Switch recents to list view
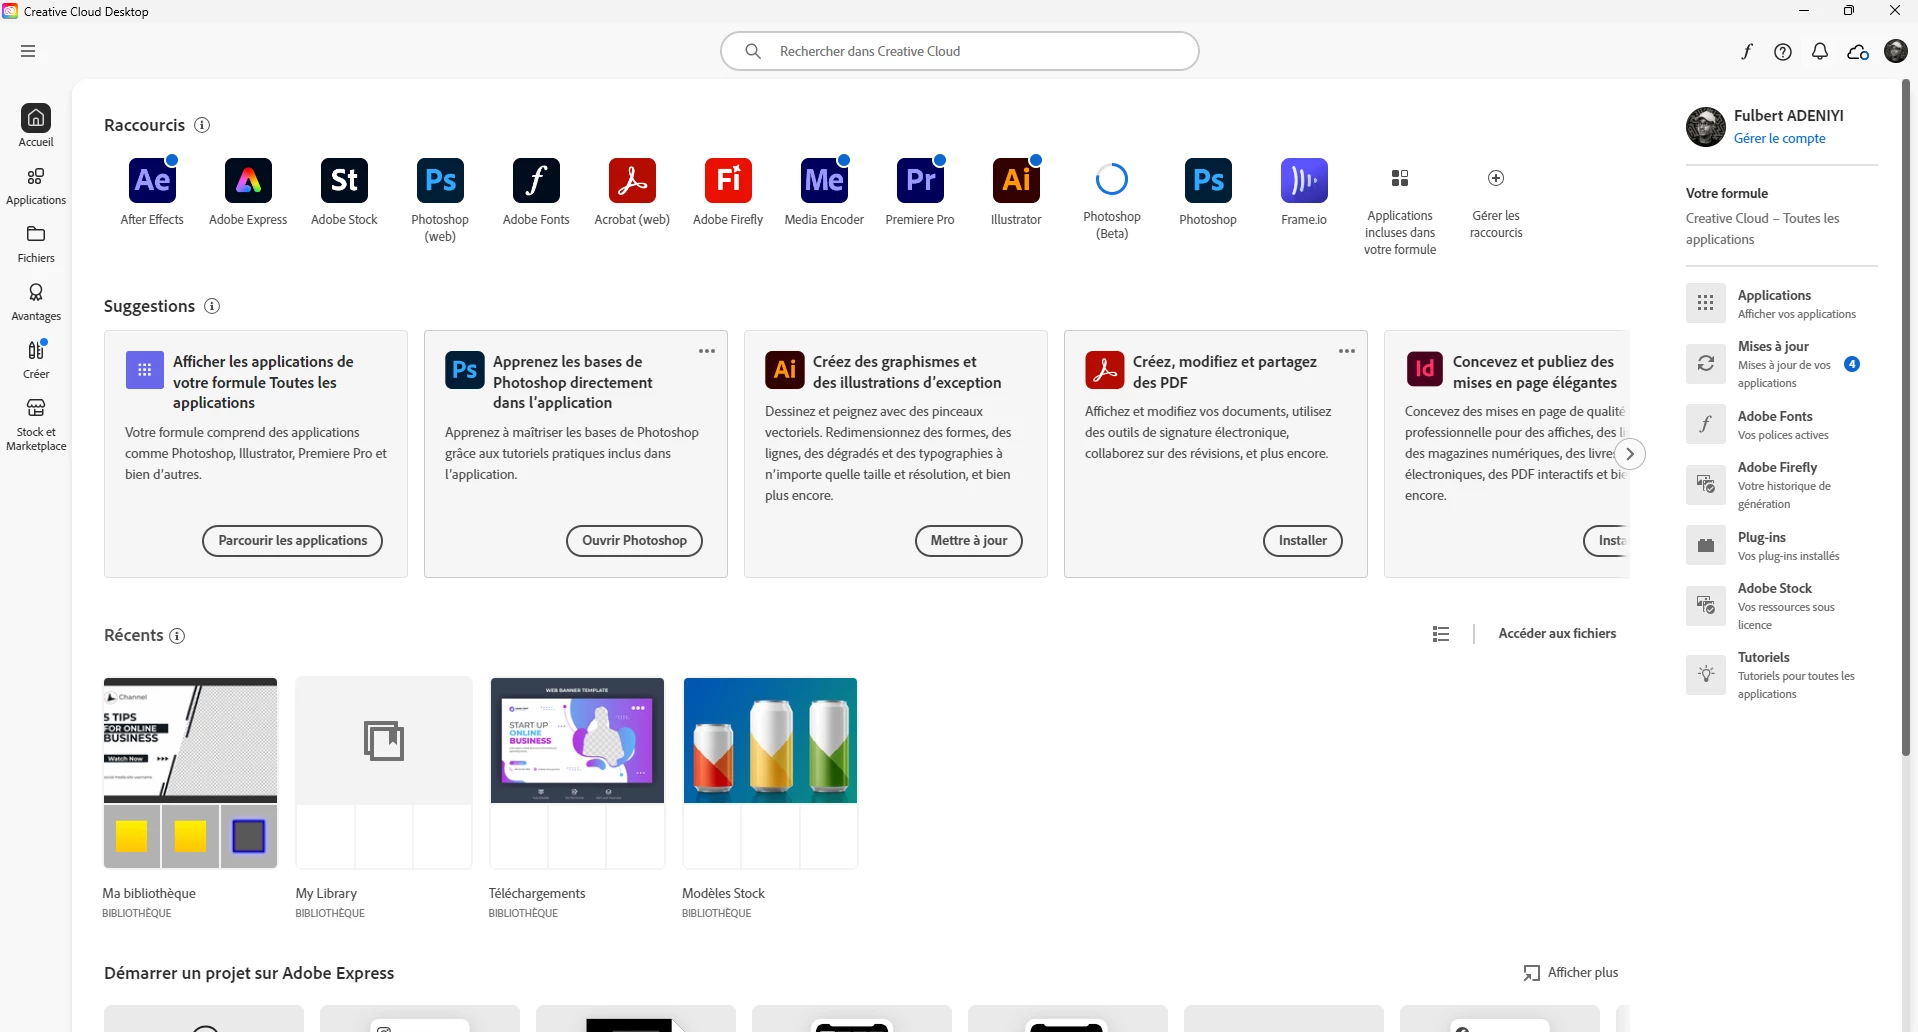The image size is (1918, 1032). coord(1441,634)
